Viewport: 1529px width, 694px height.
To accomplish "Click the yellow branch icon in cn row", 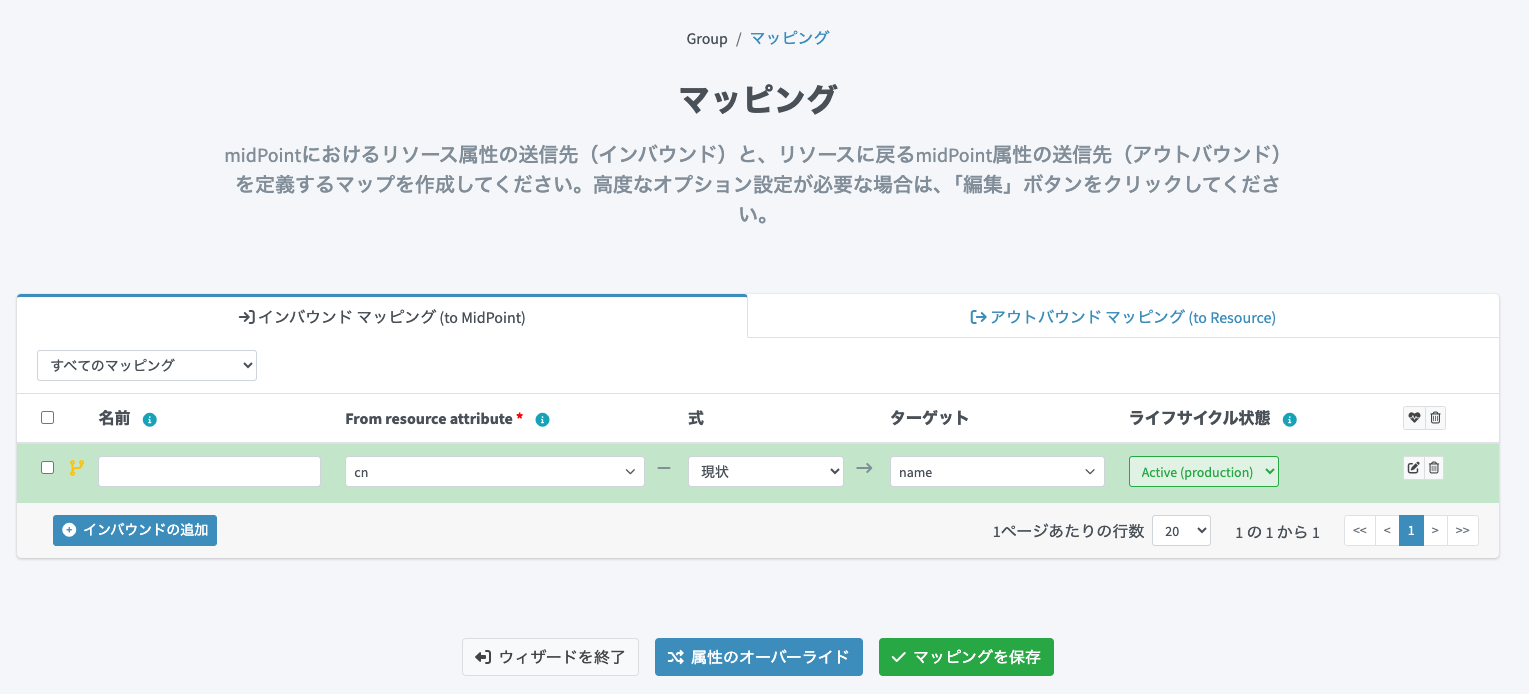I will click(x=76, y=467).
